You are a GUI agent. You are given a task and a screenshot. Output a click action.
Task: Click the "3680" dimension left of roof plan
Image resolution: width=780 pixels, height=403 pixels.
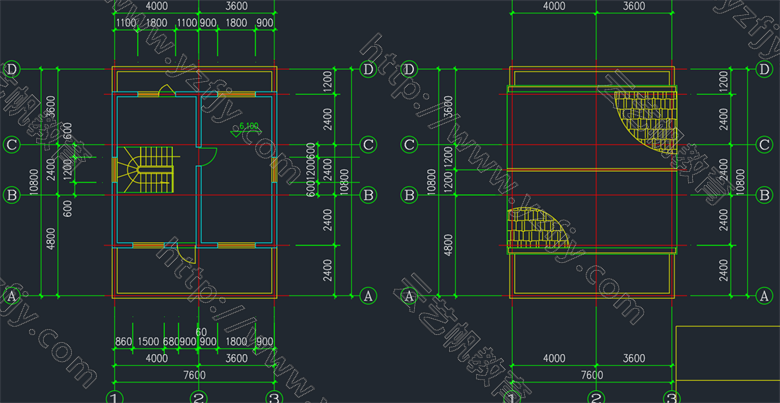pyautogui.click(x=449, y=107)
